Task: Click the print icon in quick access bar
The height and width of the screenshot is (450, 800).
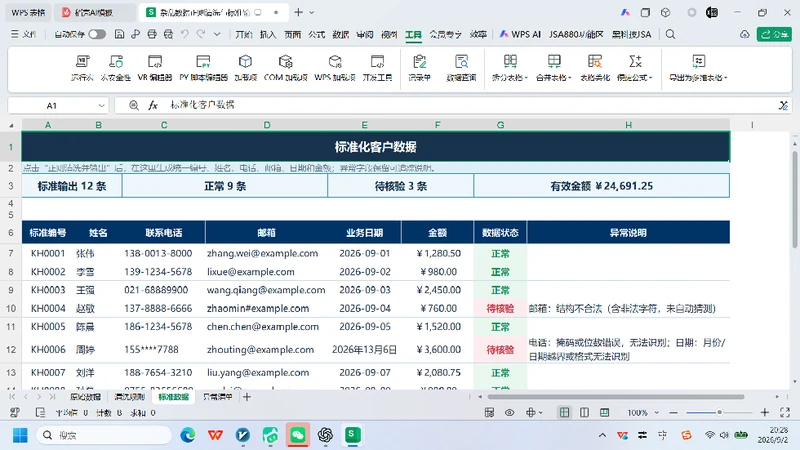Action: pos(152,34)
